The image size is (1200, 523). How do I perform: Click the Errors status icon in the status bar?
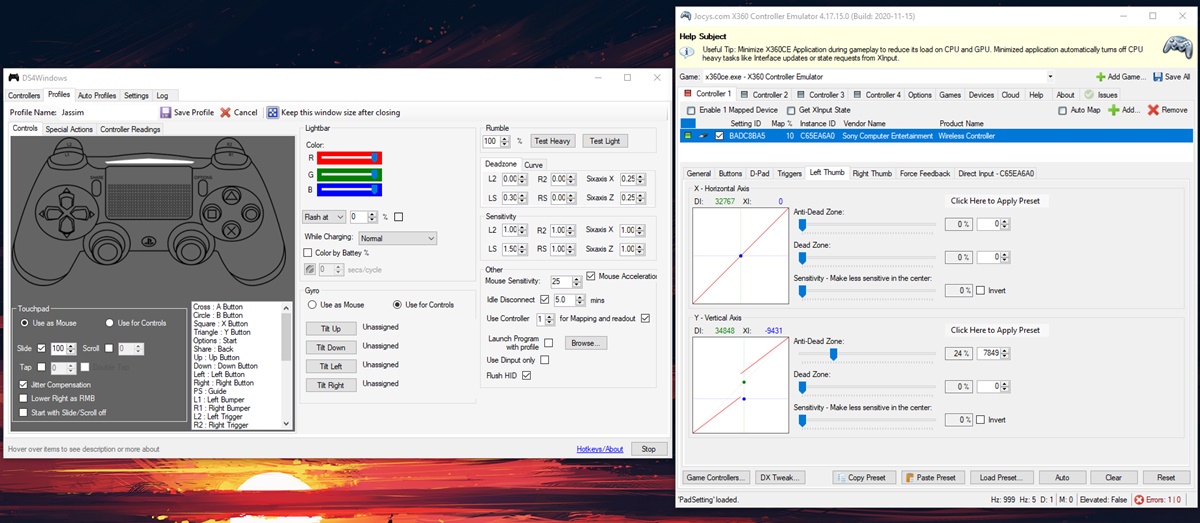[x=1138, y=499]
